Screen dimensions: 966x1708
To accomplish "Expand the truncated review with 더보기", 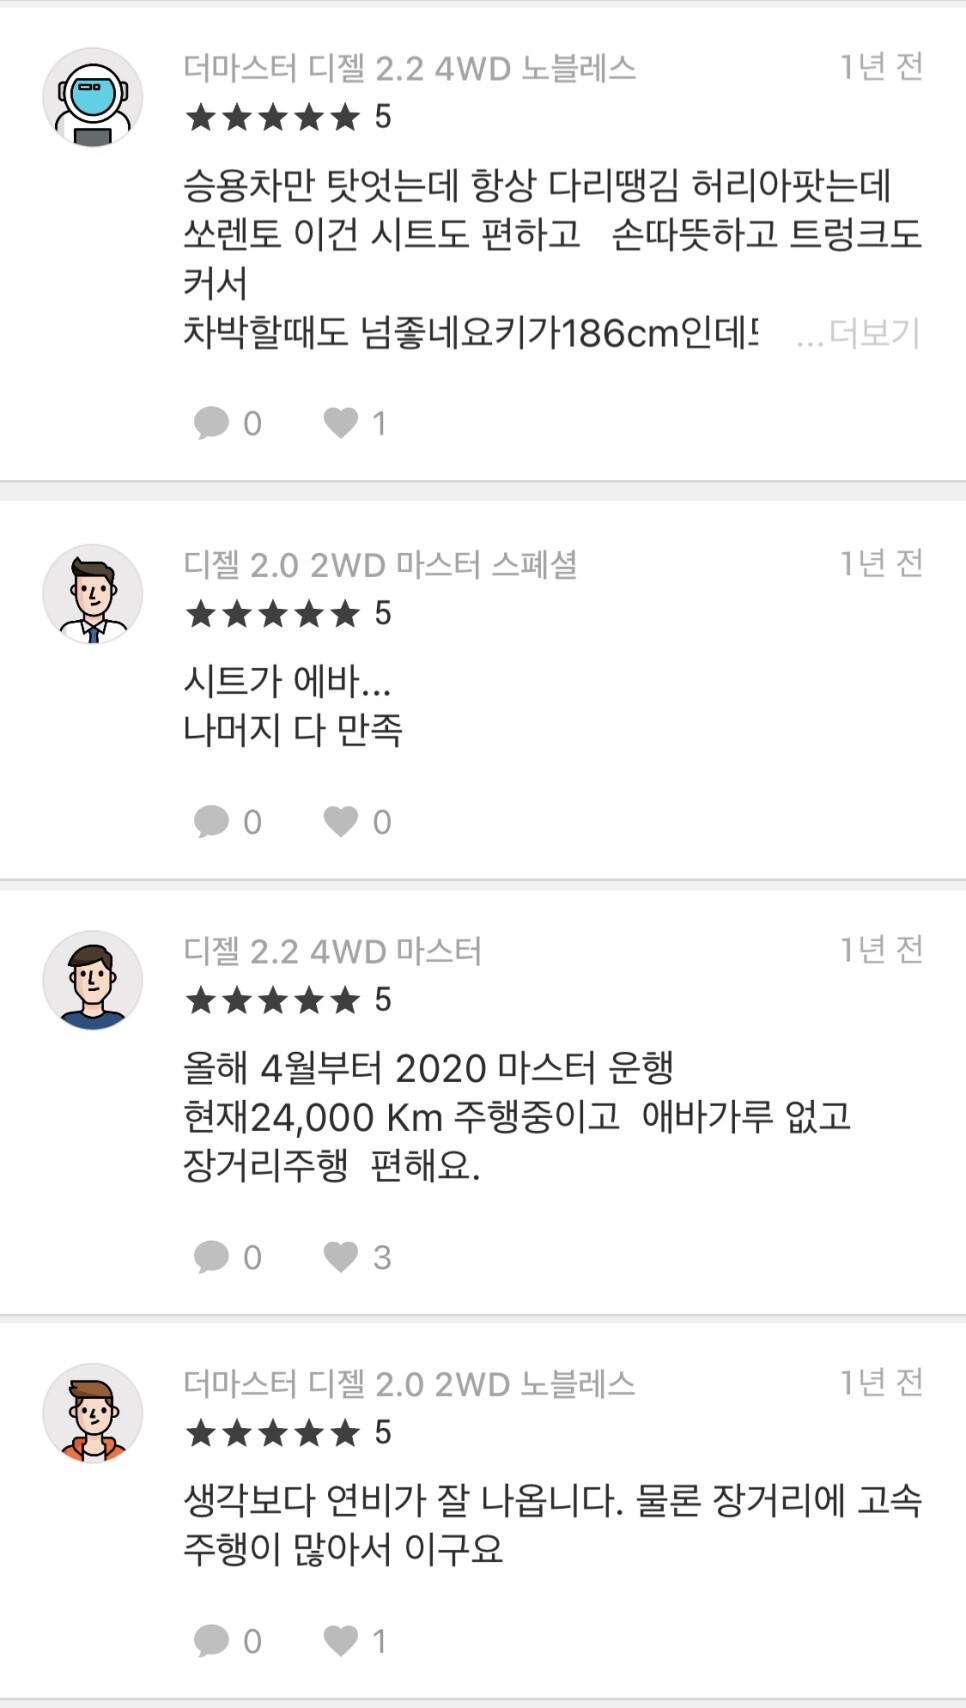I will click(x=858, y=333).
